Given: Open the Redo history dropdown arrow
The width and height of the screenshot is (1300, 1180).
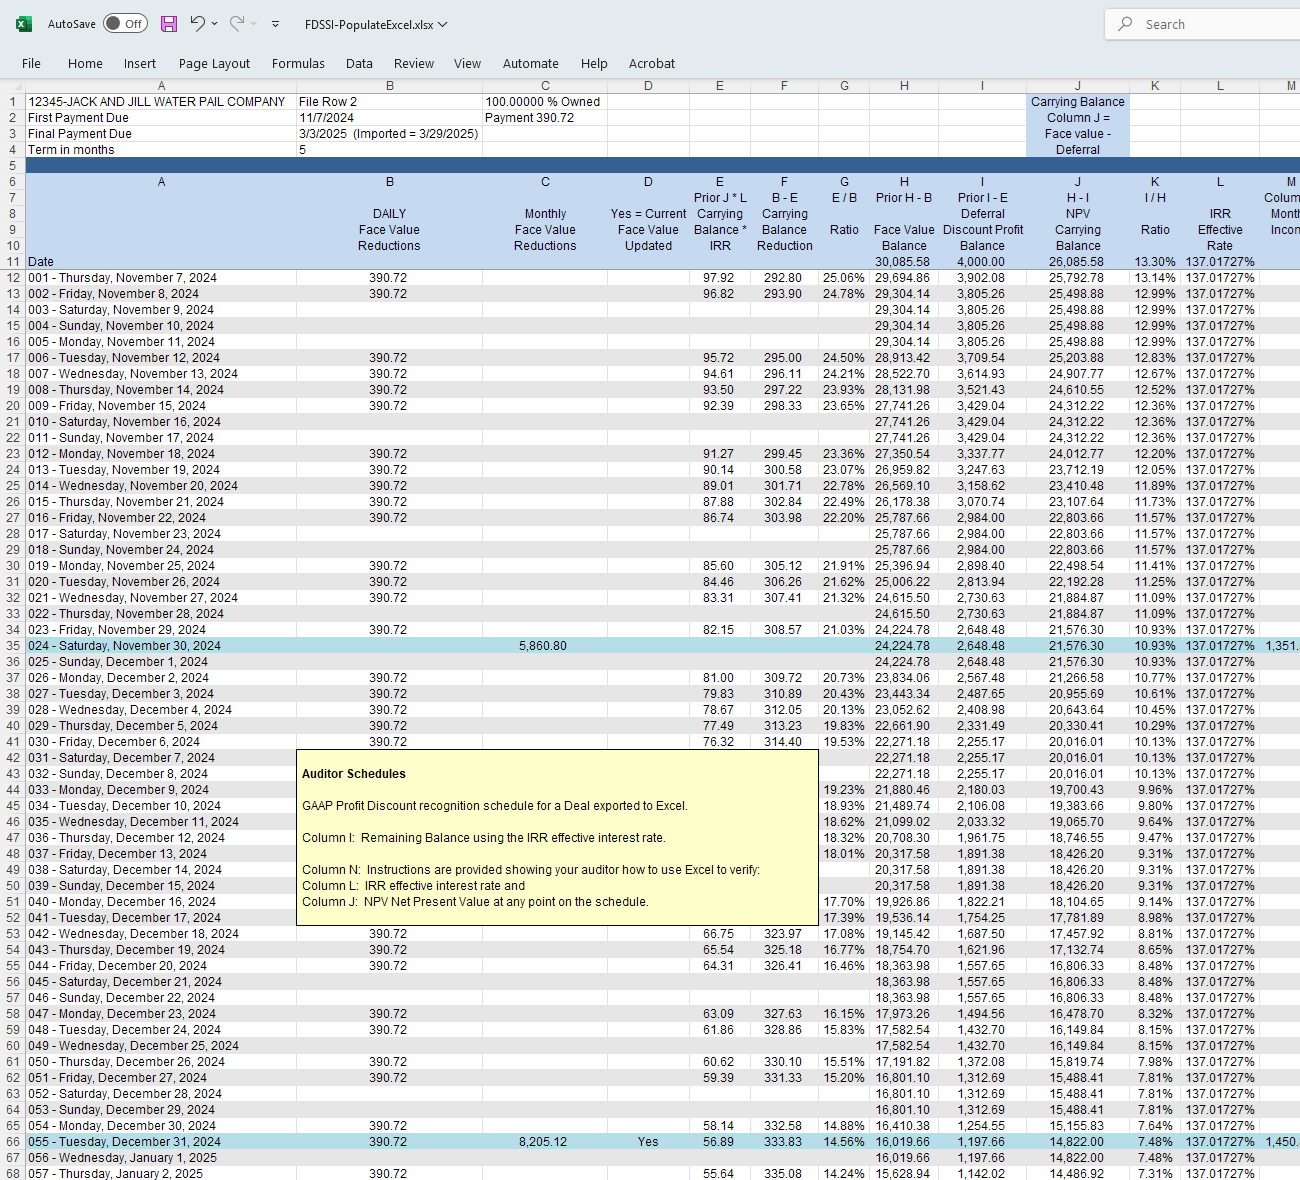Looking at the screenshot, I should pos(254,24).
